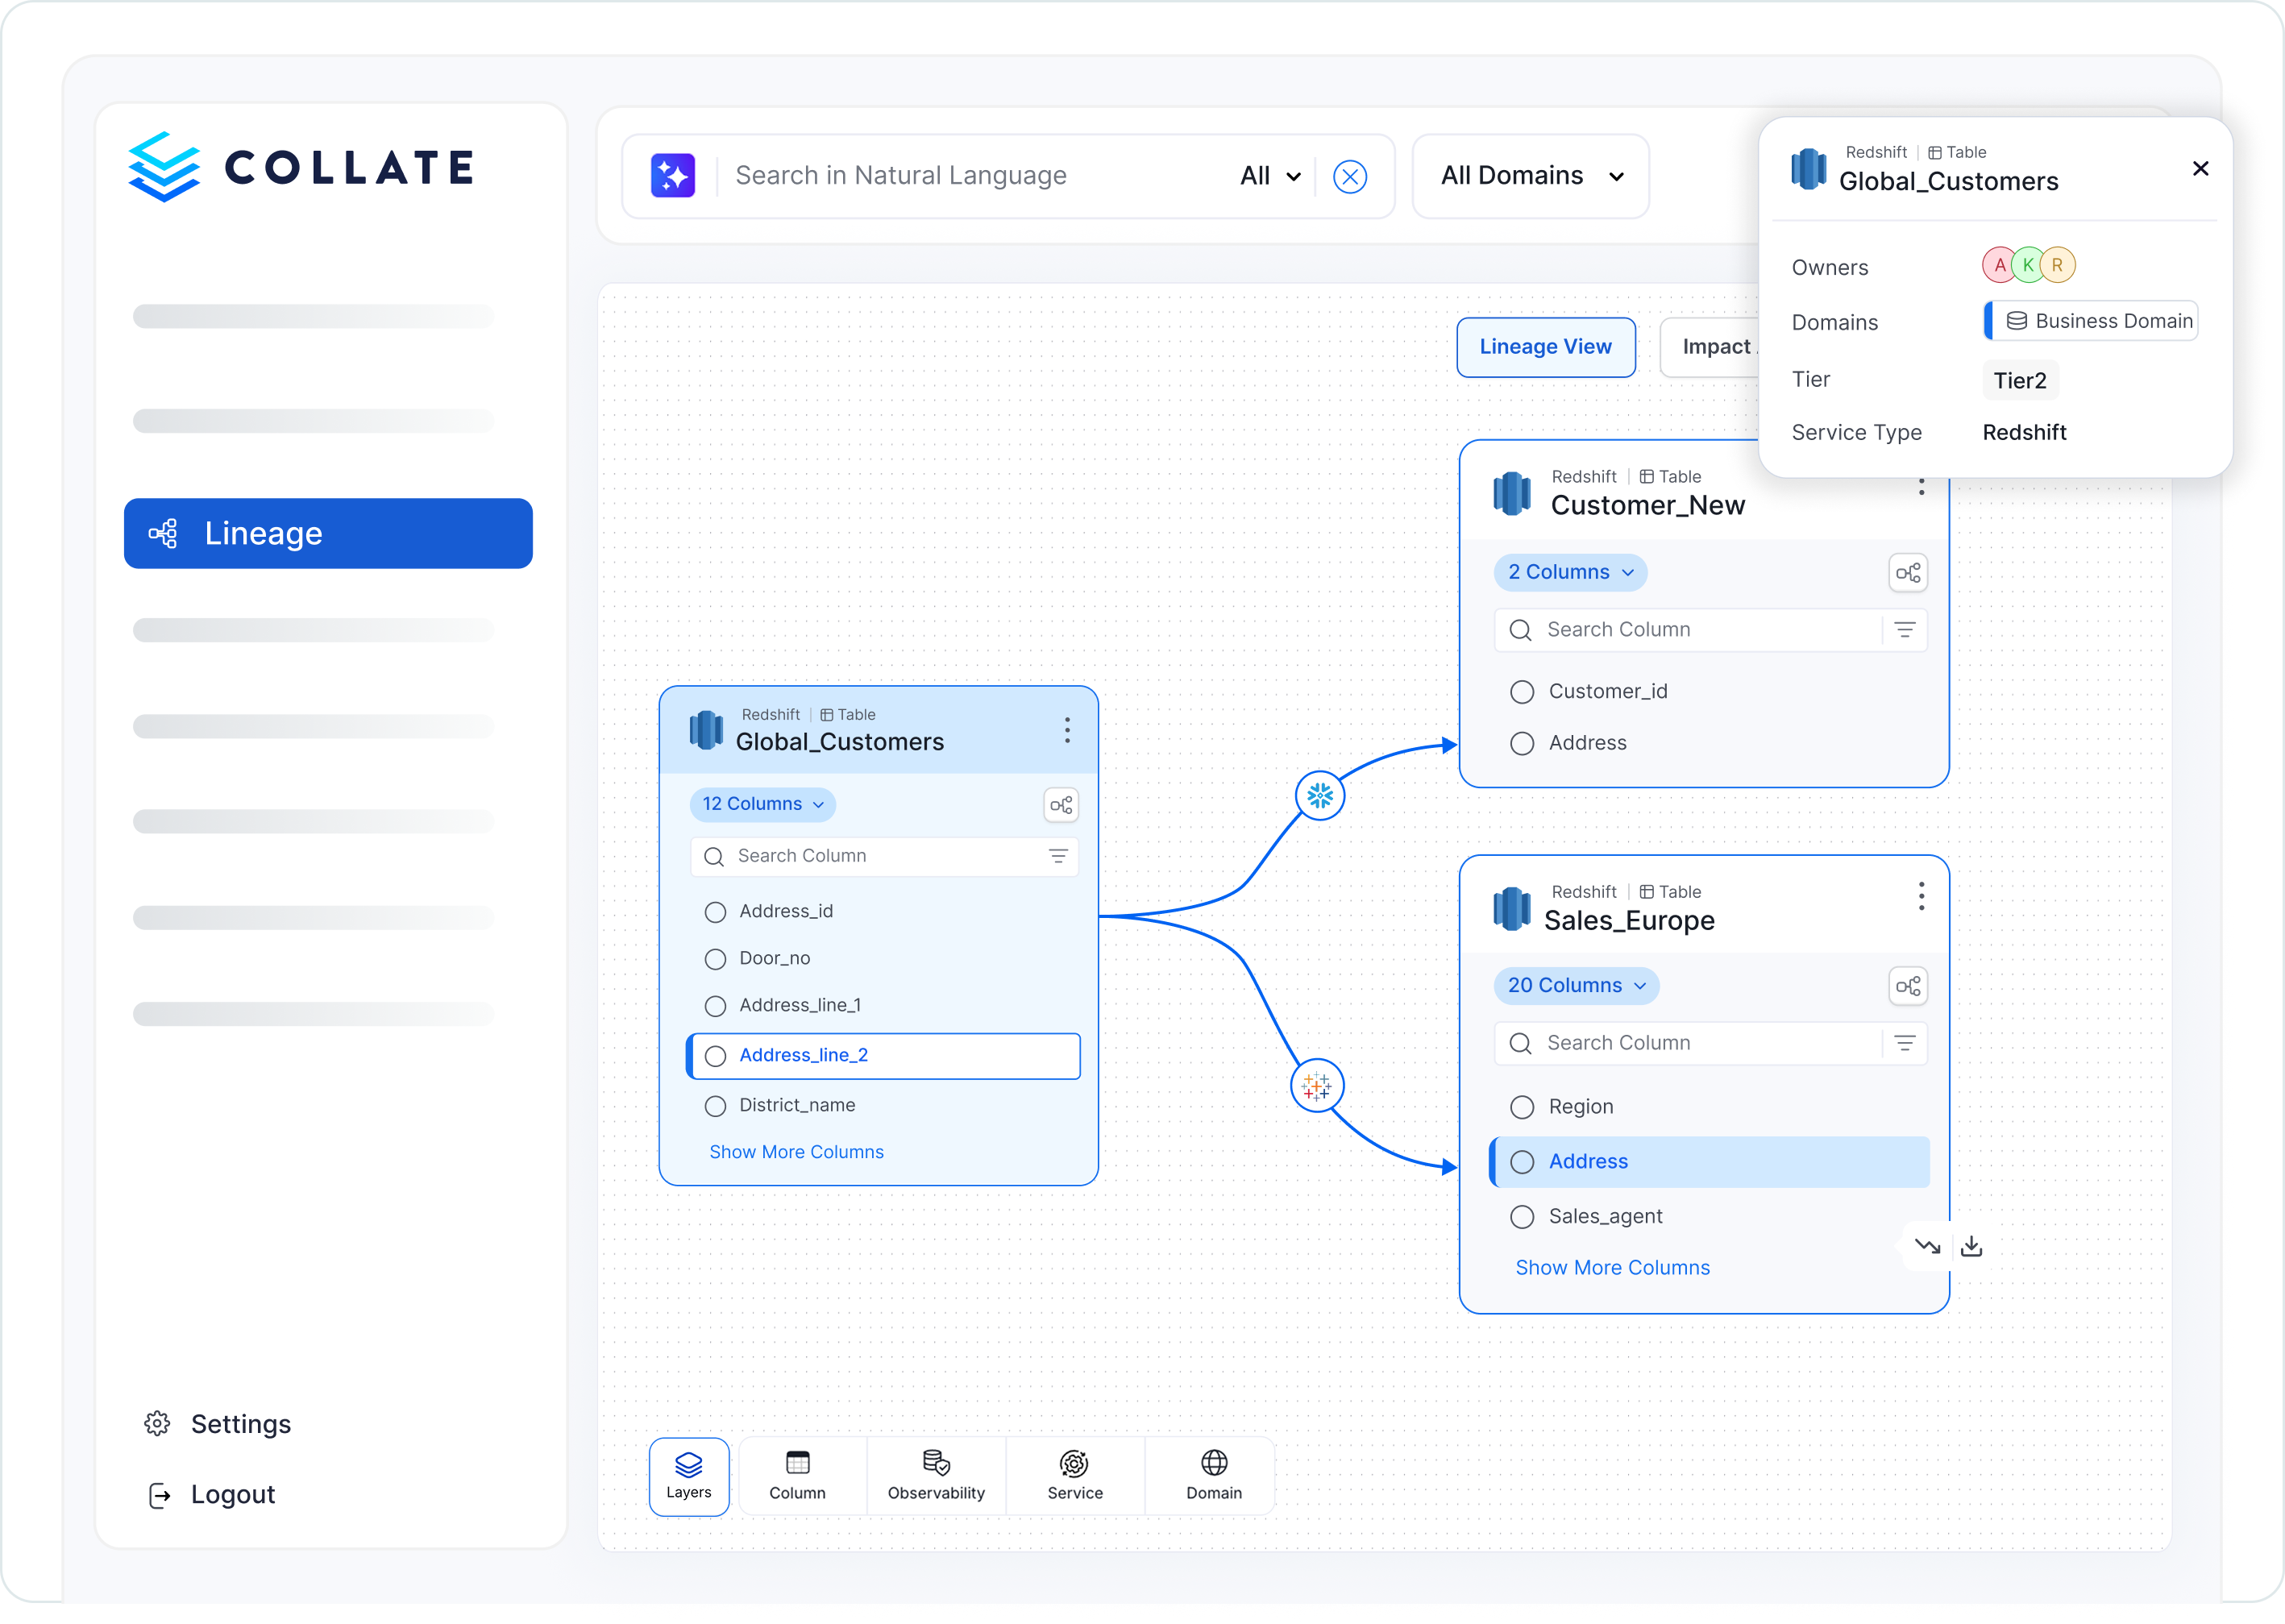This screenshot has height=1624, width=2285.
Task: Click the Tableau pipeline node on the lineage edge
Action: [x=1317, y=1085]
